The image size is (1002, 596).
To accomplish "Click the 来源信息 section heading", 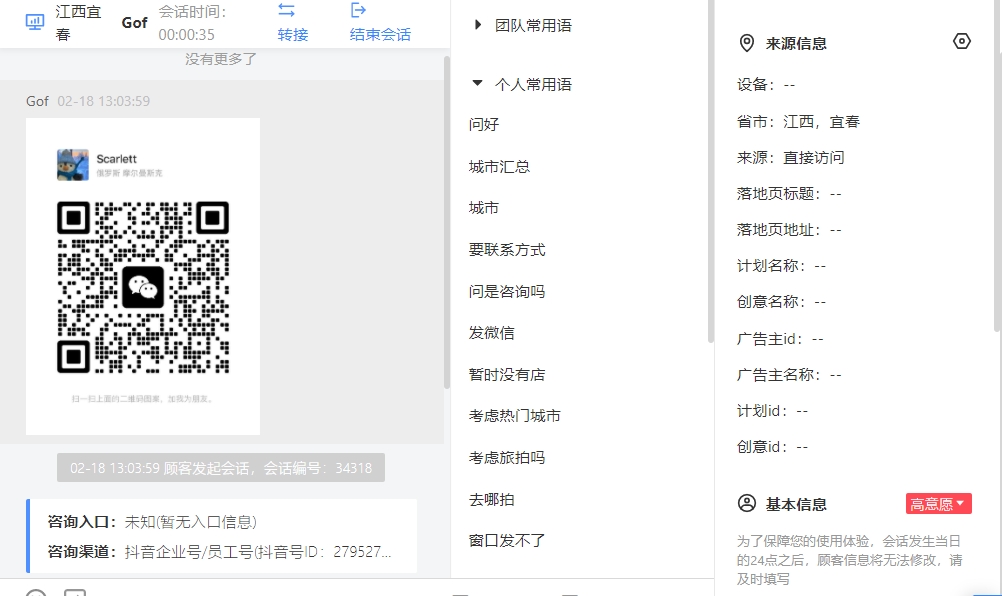I will 796,43.
